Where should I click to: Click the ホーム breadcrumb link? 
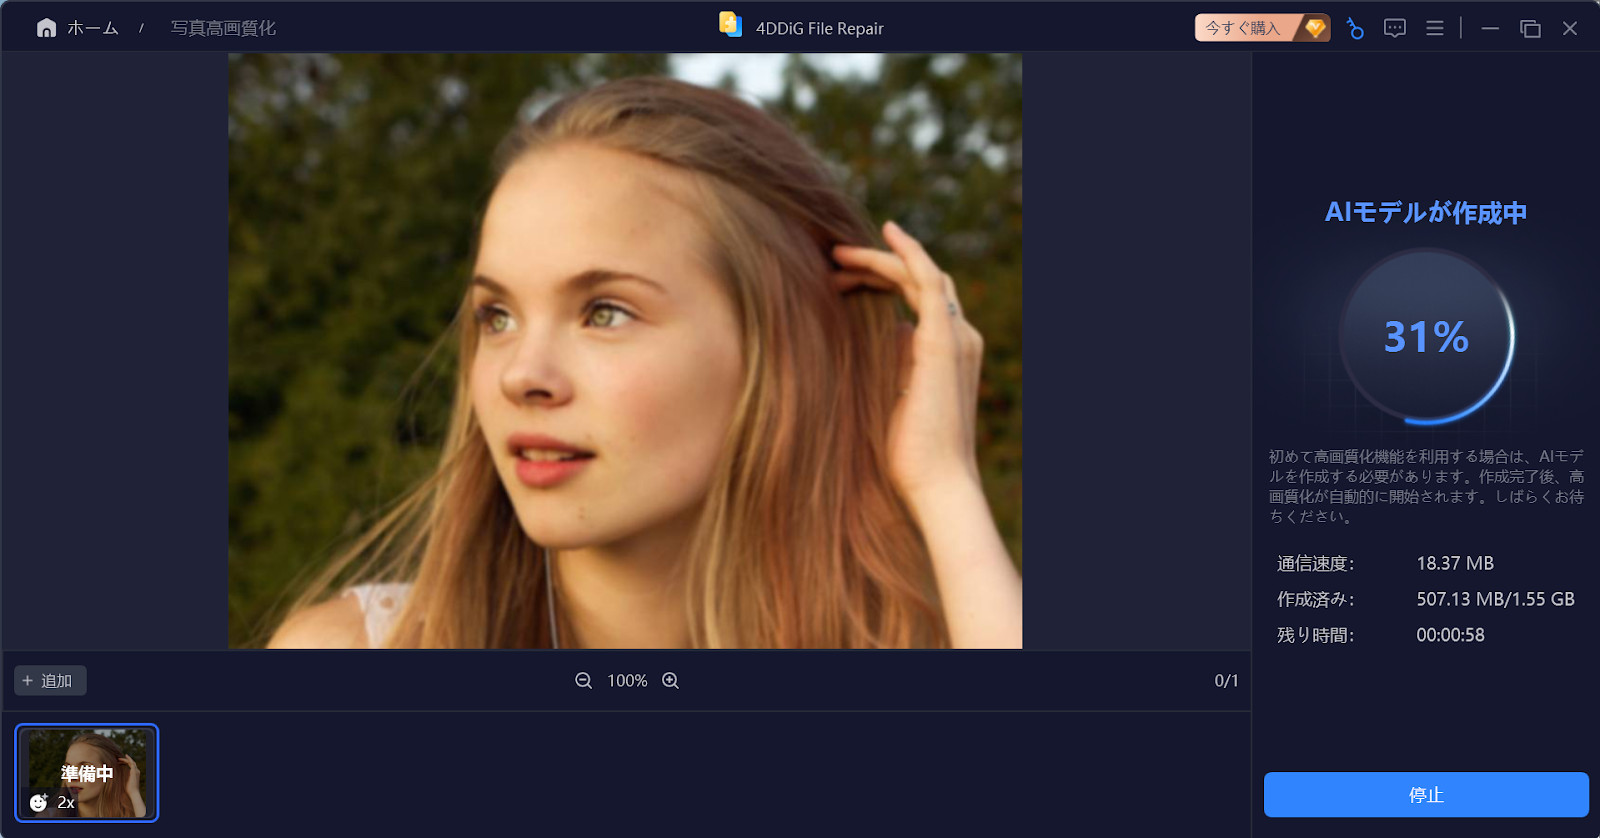(93, 28)
